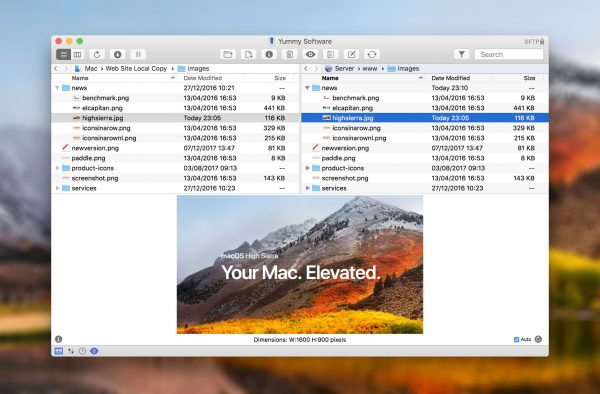The width and height of the screenshot is (600, 394).
Task: Click images in the remote path bar
Action: click(403, 68)
